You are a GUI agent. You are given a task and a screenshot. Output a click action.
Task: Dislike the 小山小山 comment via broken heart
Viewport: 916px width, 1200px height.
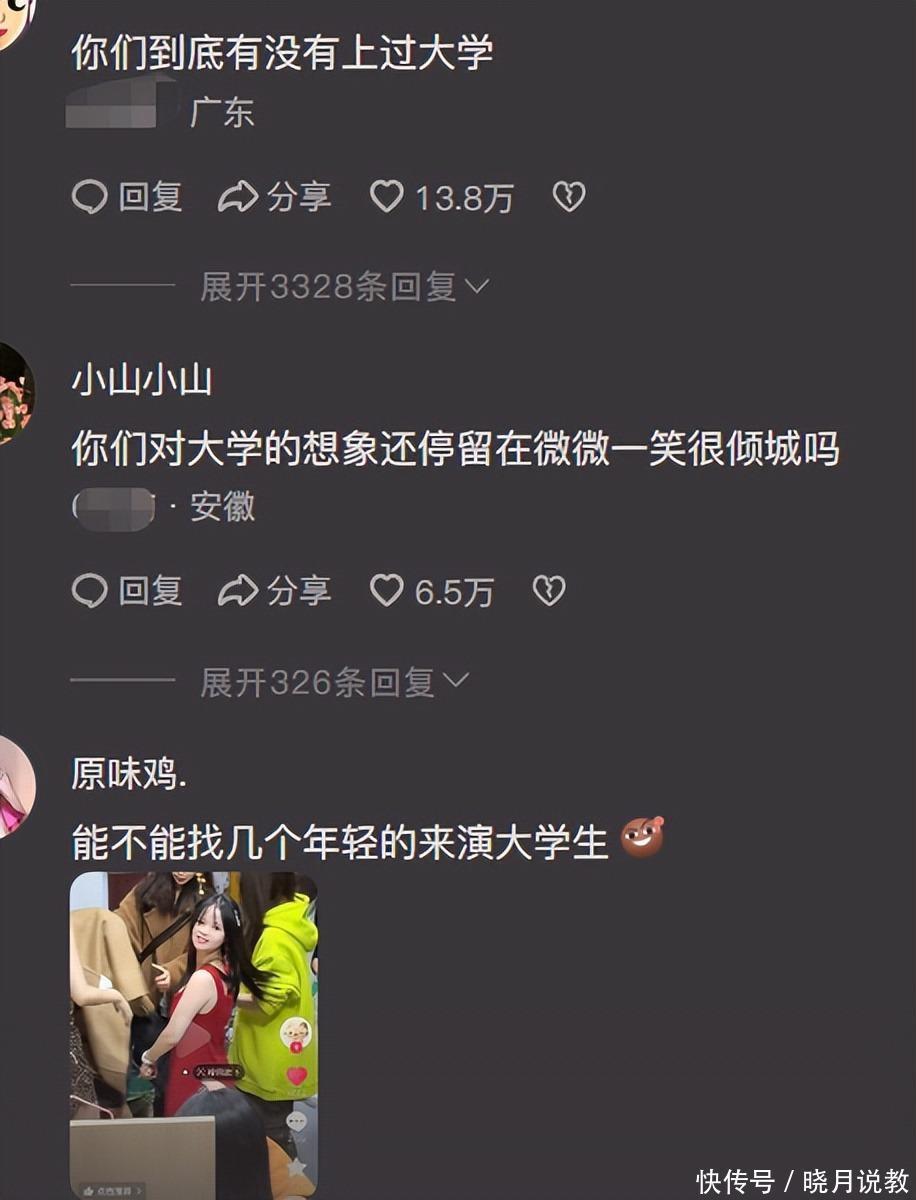point(549,591)
